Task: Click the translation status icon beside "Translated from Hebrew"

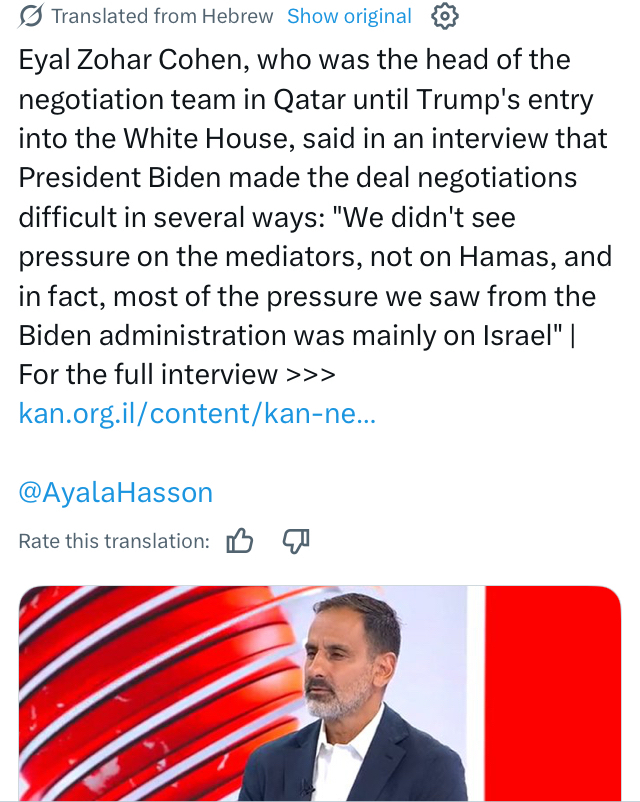Action: click(31, 16)
